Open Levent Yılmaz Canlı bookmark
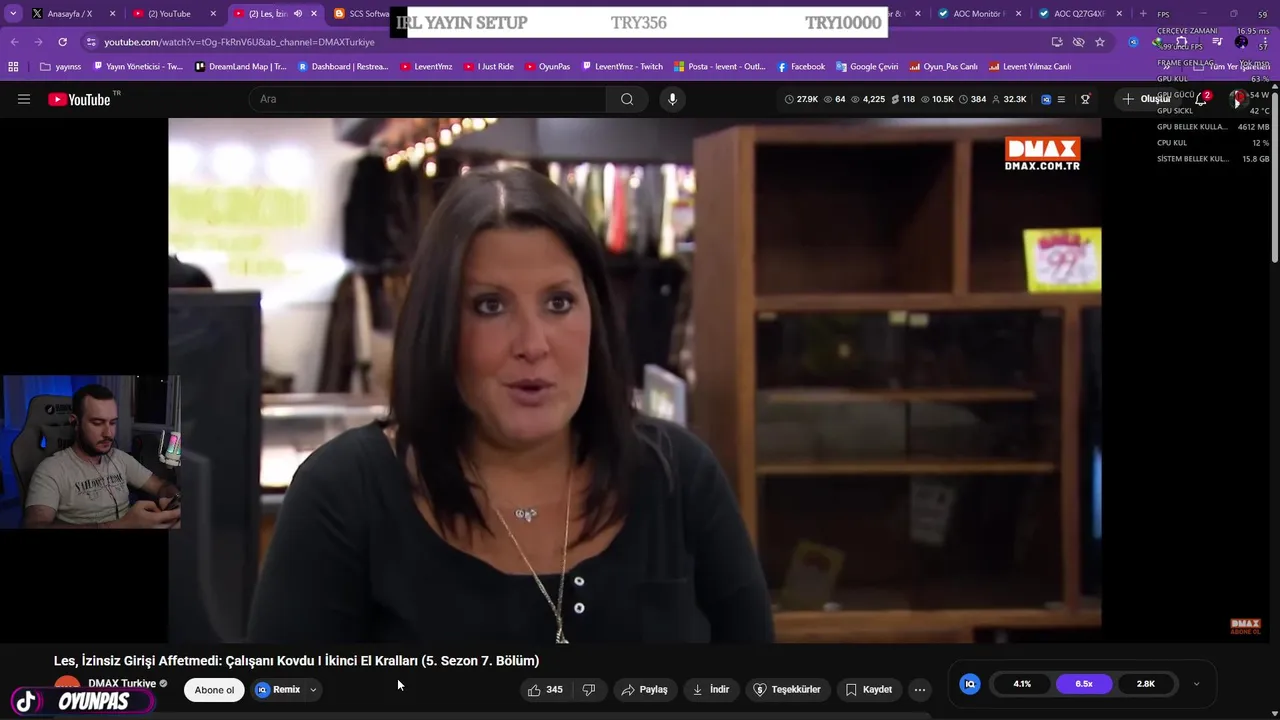The height and width of the screenshot is (720, 1280). click(x=1030, y=67)
